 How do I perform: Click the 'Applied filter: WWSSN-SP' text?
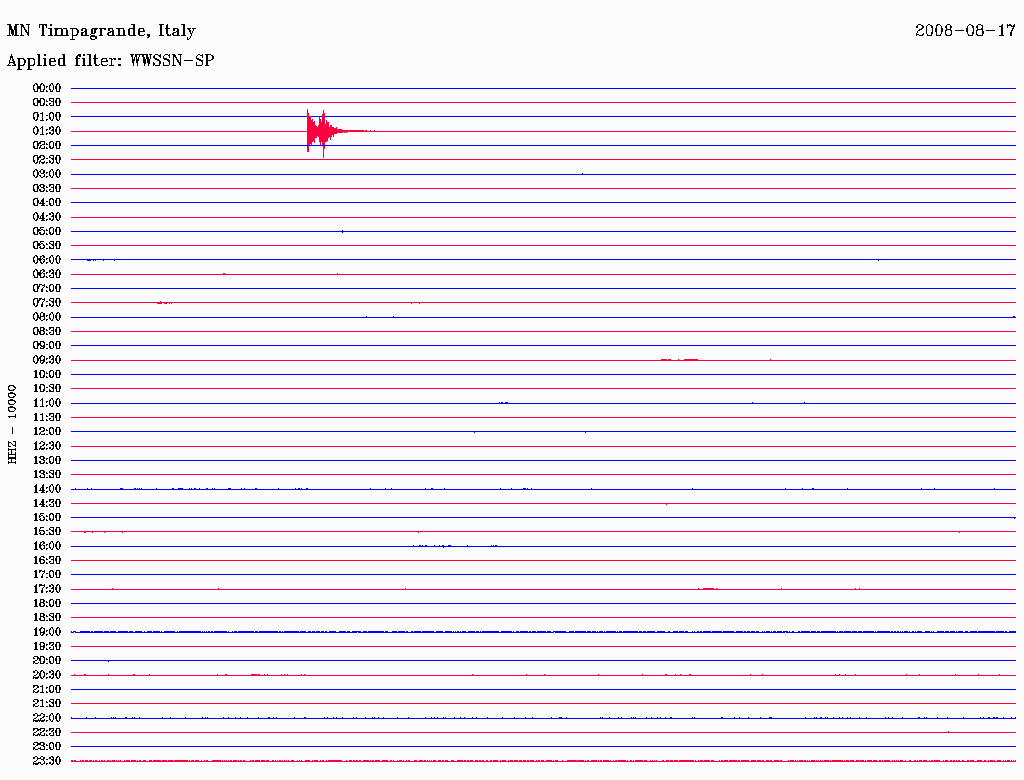click(110, 61)
